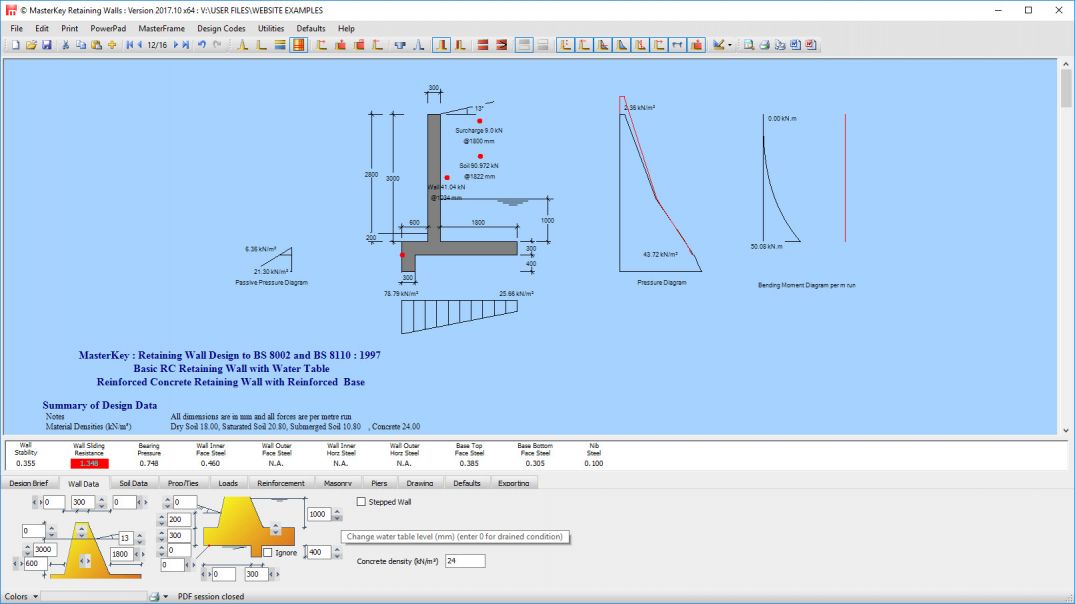Screen dimensions: 1075x604
Task: Adjust stepper beside the slope angle 13 field
Action: click(x=139, y=538)
